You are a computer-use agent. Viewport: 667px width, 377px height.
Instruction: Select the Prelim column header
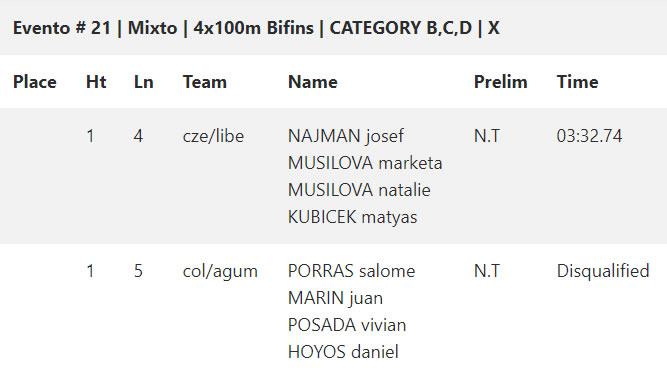[x=500, y=82]
